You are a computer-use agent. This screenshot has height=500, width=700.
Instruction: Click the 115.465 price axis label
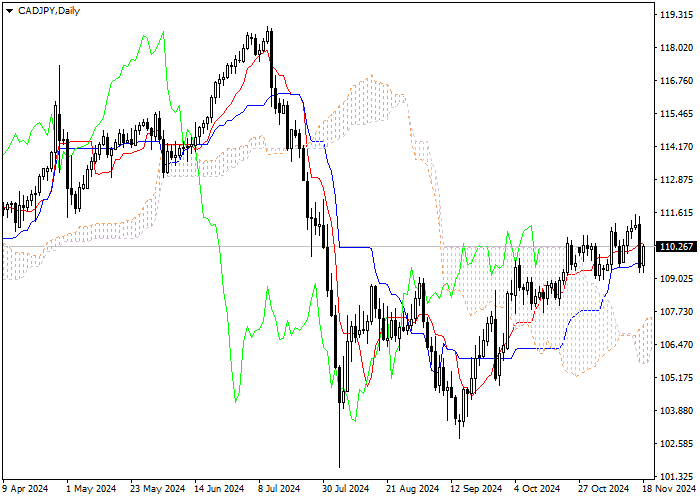(676, 114)
